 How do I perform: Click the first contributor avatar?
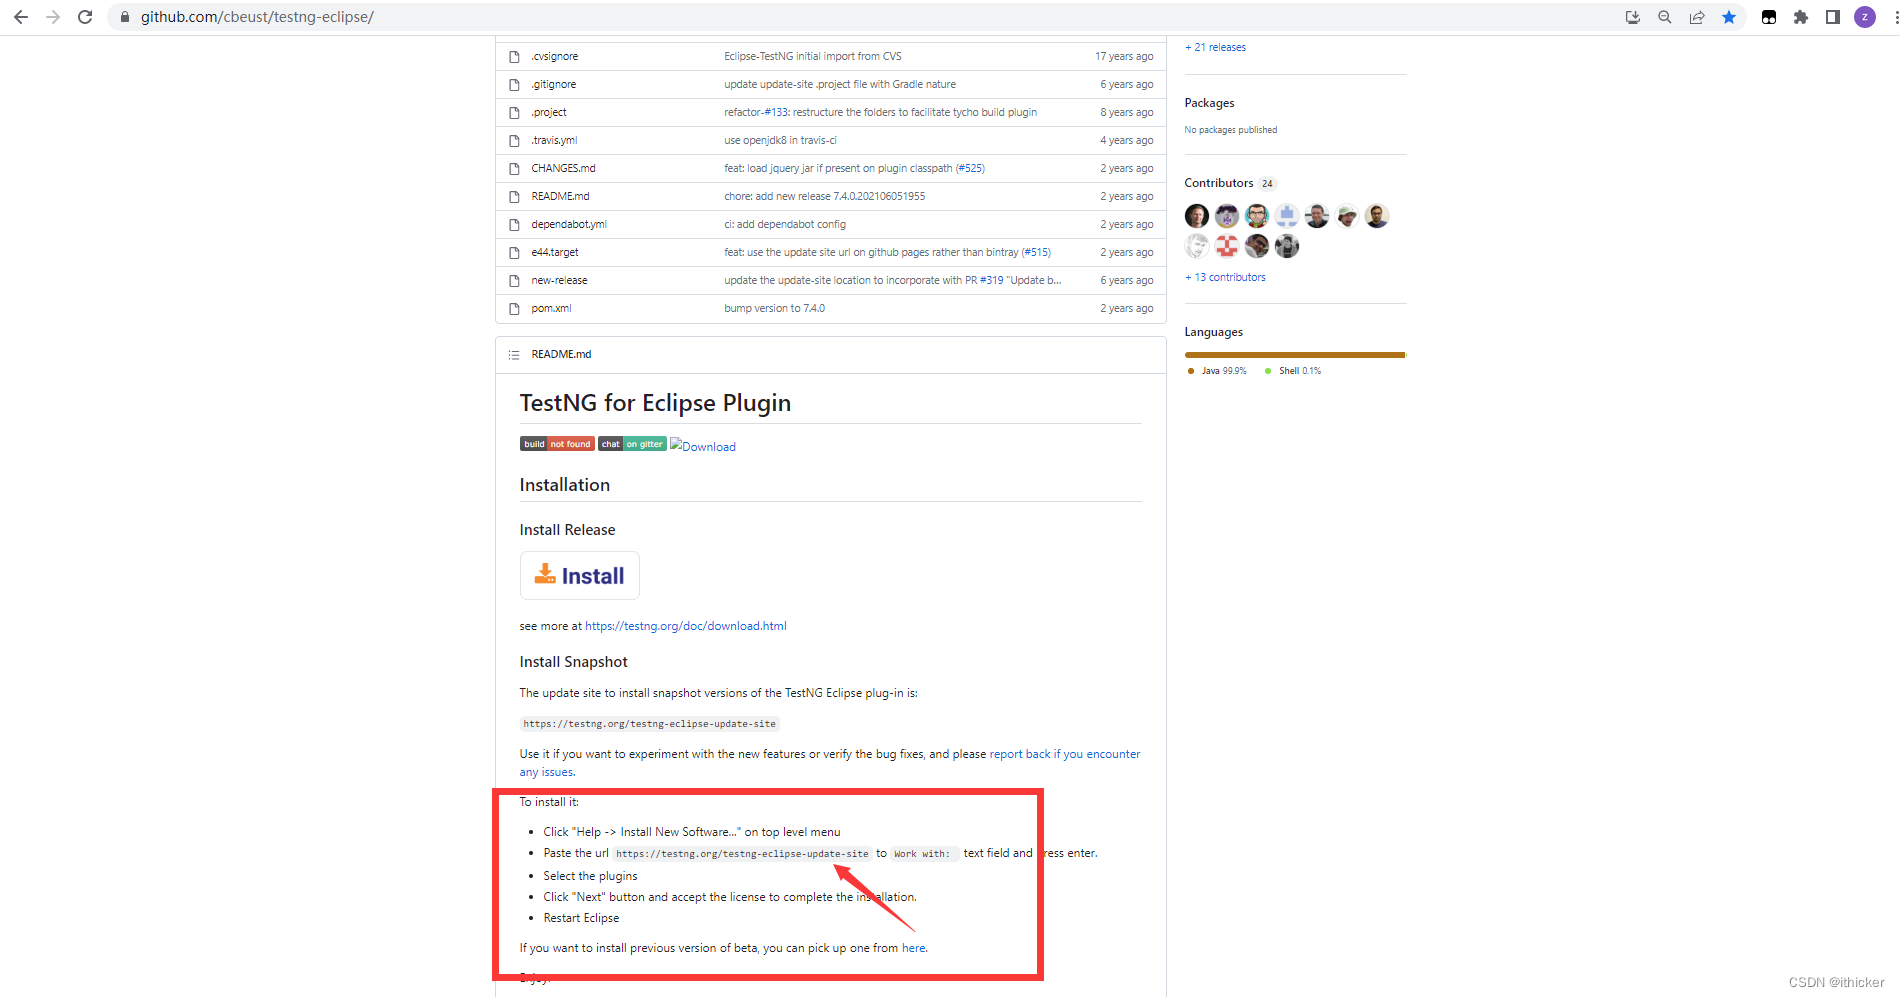pos(1197,216)
